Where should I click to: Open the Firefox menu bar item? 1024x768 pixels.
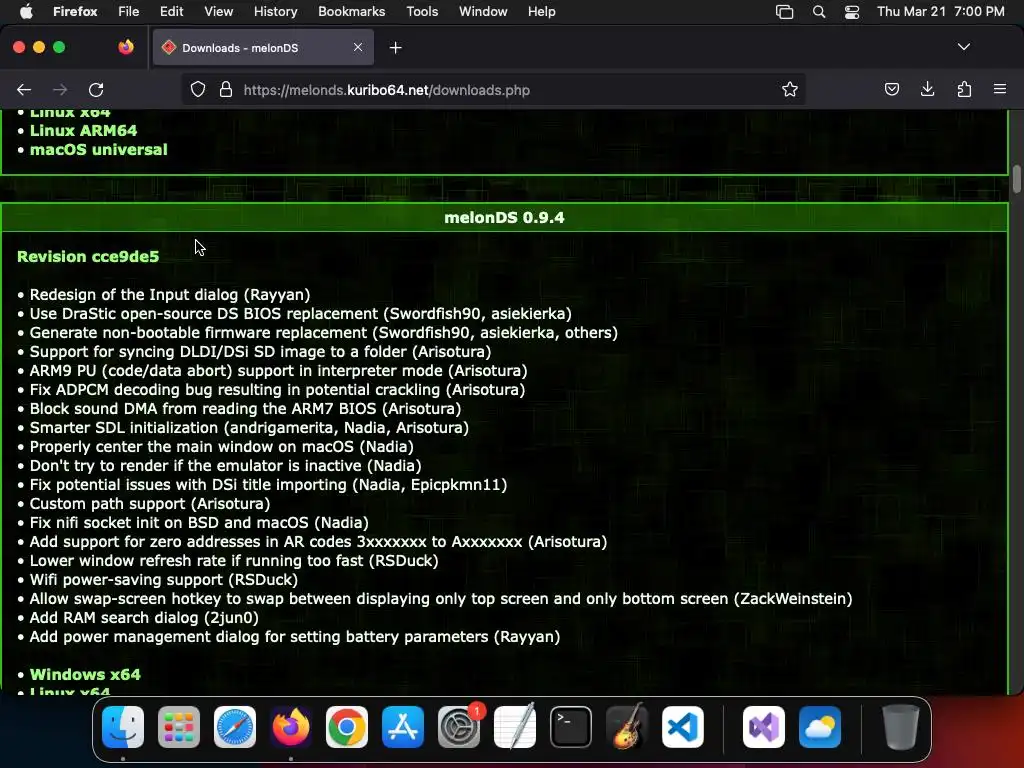coord(75,11)
